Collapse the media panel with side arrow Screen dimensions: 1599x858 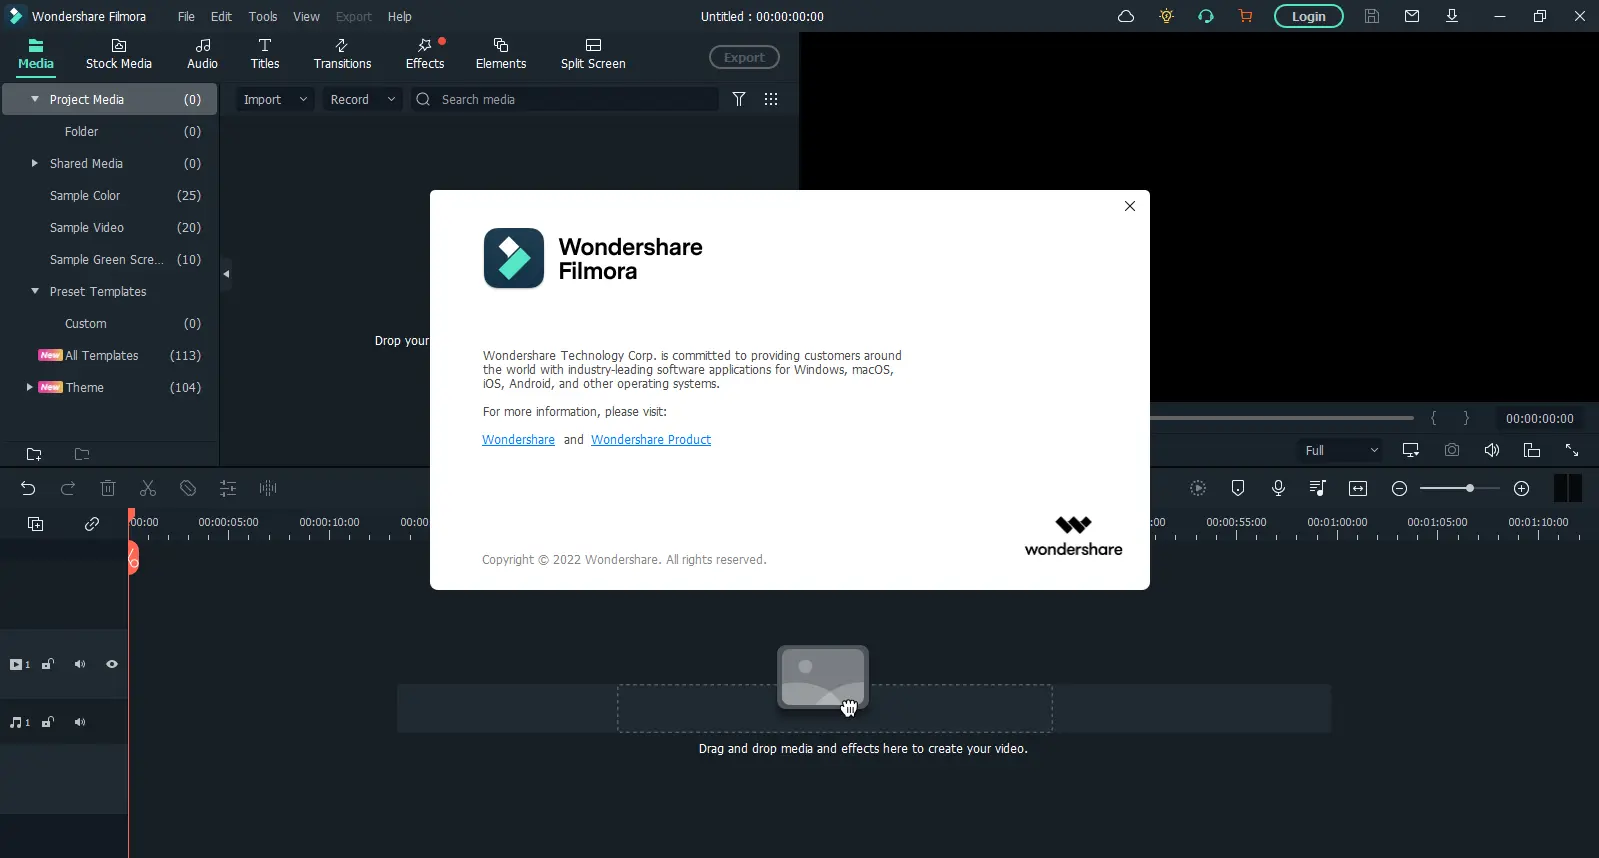pyautogui.click(x=226, y=274)
